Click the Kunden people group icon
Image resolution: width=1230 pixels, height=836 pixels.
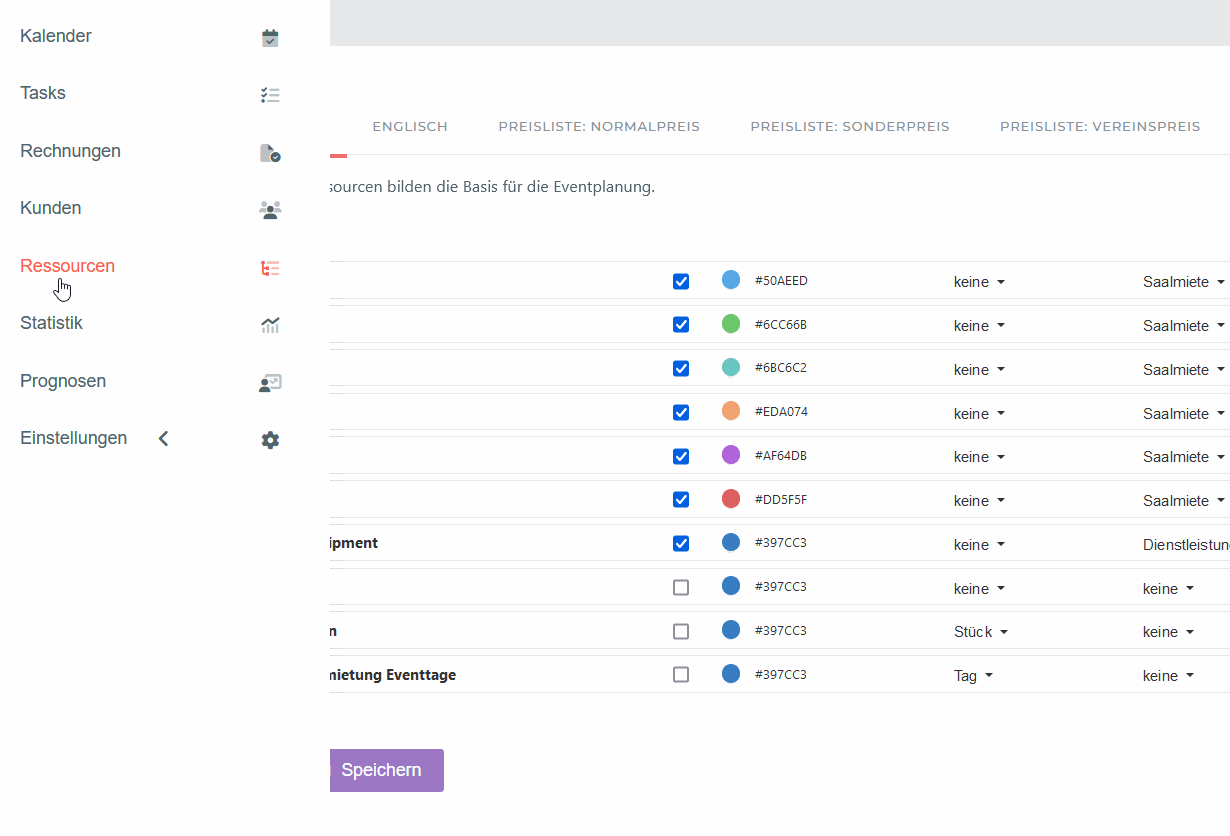click(x=270, y=210)
